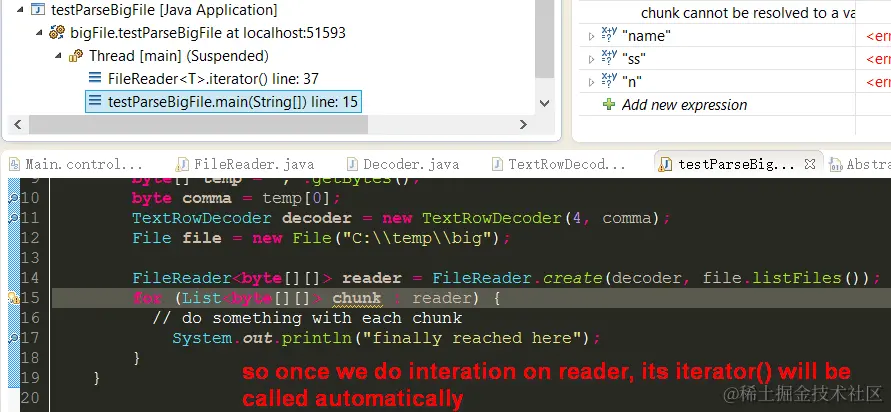891x412 pixels.
Task: Click the expression icon next to "name"
Action: pos(609,35)
